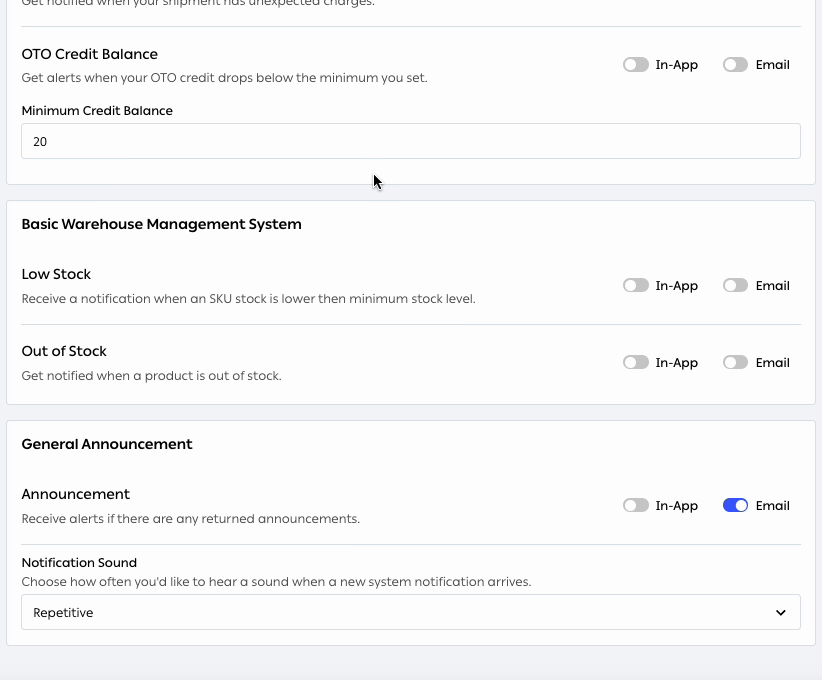Turn on Low Stock In-App notifications
Image resolution: width=822 pixels, height=680 pixels.
pyautogui.click(x=636, y=285)
